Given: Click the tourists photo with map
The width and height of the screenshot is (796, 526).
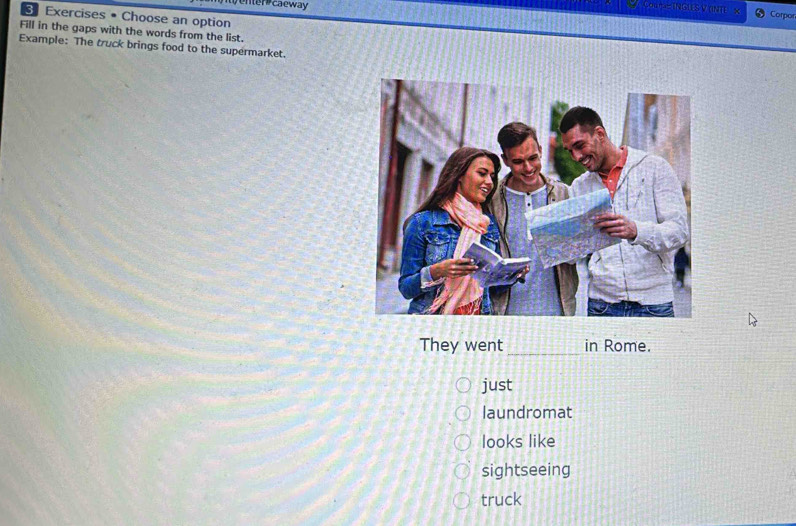Looking at the screenshot, I should pyautogui.click(x=533, y=199).
